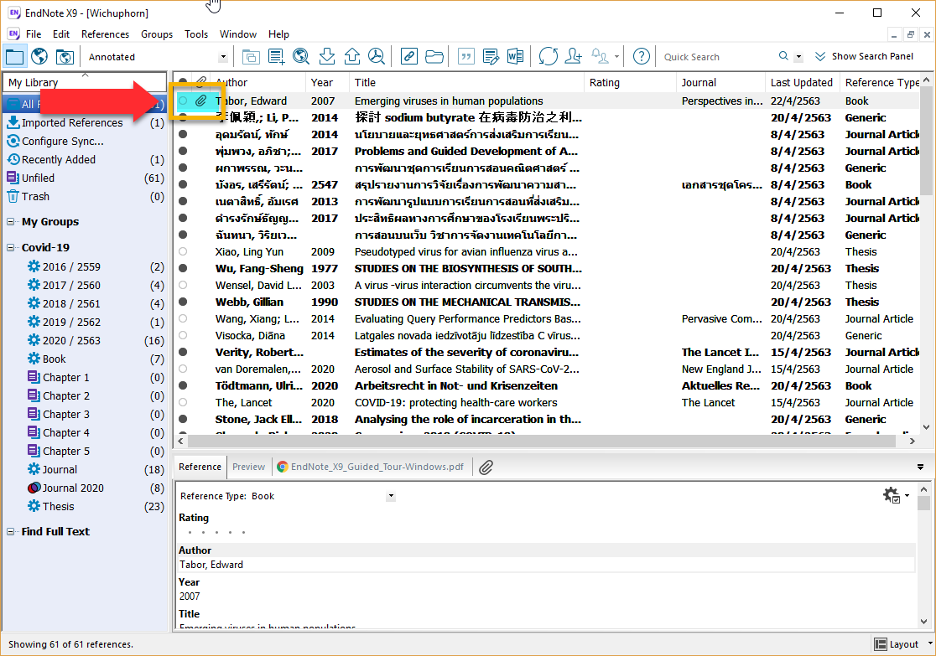Open the Help question mark icon
Image resolution: width=936 pixels, height=656 pixels.
click(642, 57)
